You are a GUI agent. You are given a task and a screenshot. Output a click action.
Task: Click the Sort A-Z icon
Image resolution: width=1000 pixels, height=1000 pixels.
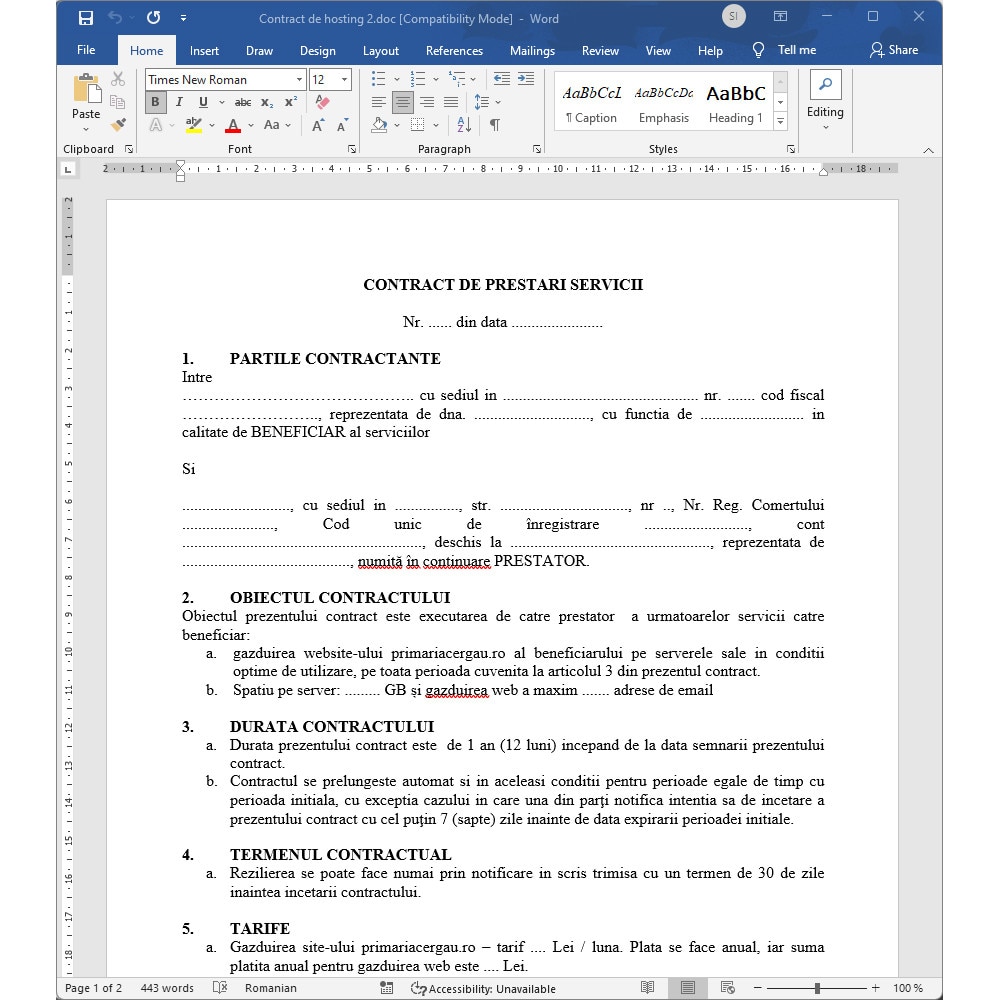463,125
